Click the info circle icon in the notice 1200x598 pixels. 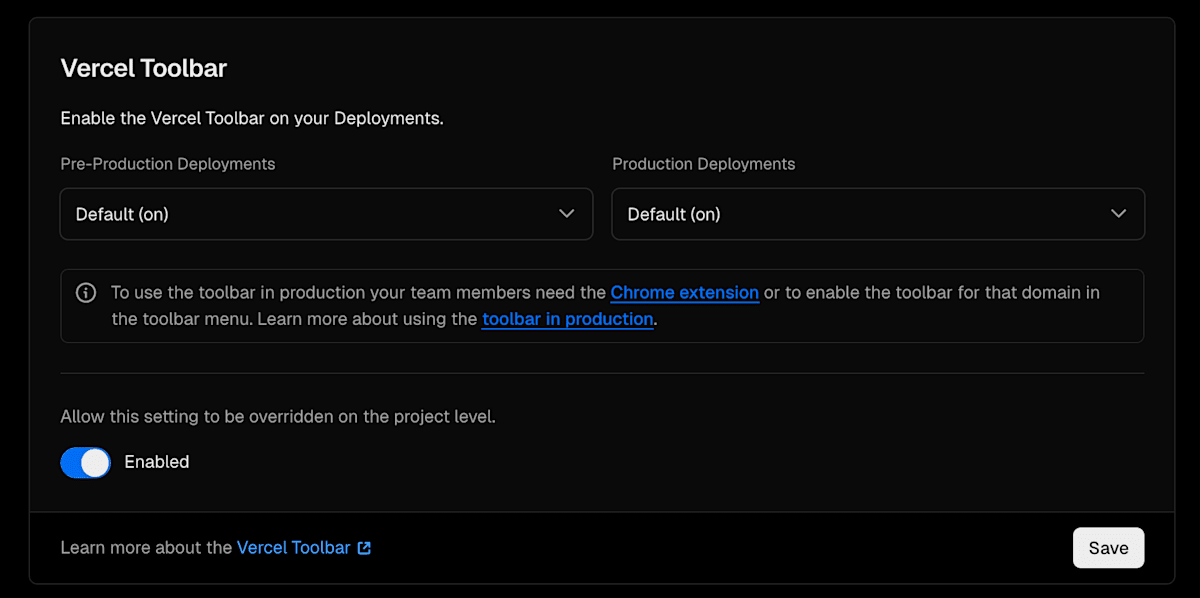(x=87, y=293)
